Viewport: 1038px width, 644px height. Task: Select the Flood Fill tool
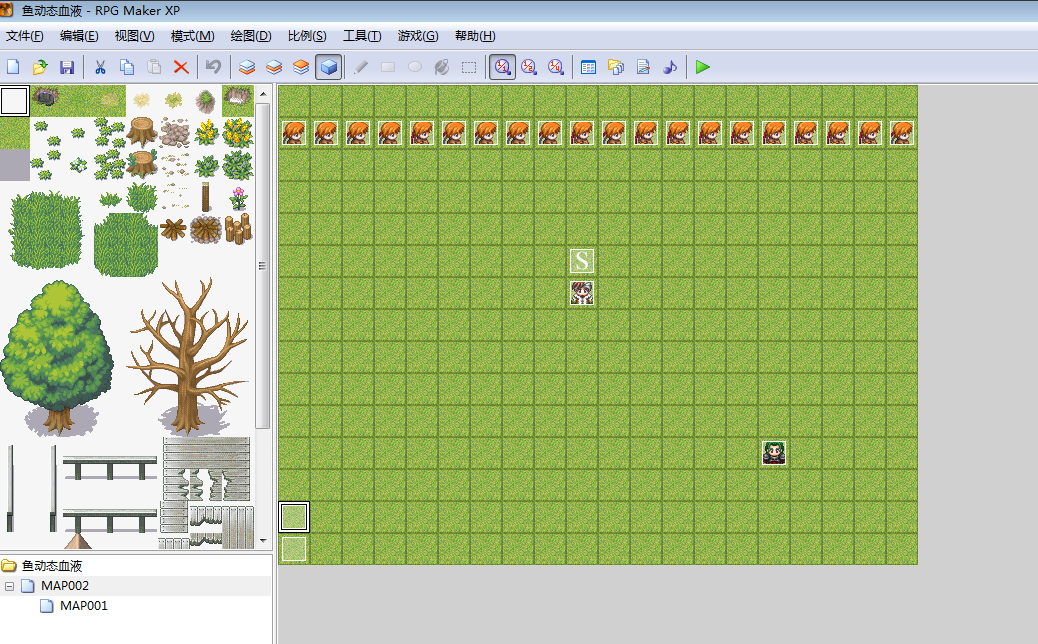click(x=442, y=67)
